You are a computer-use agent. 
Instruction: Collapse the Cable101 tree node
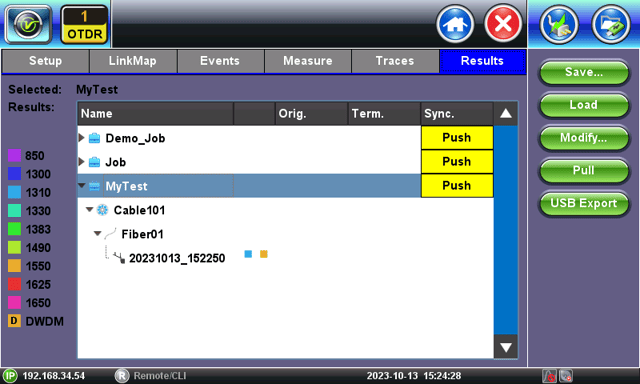(x=89, y=210)
